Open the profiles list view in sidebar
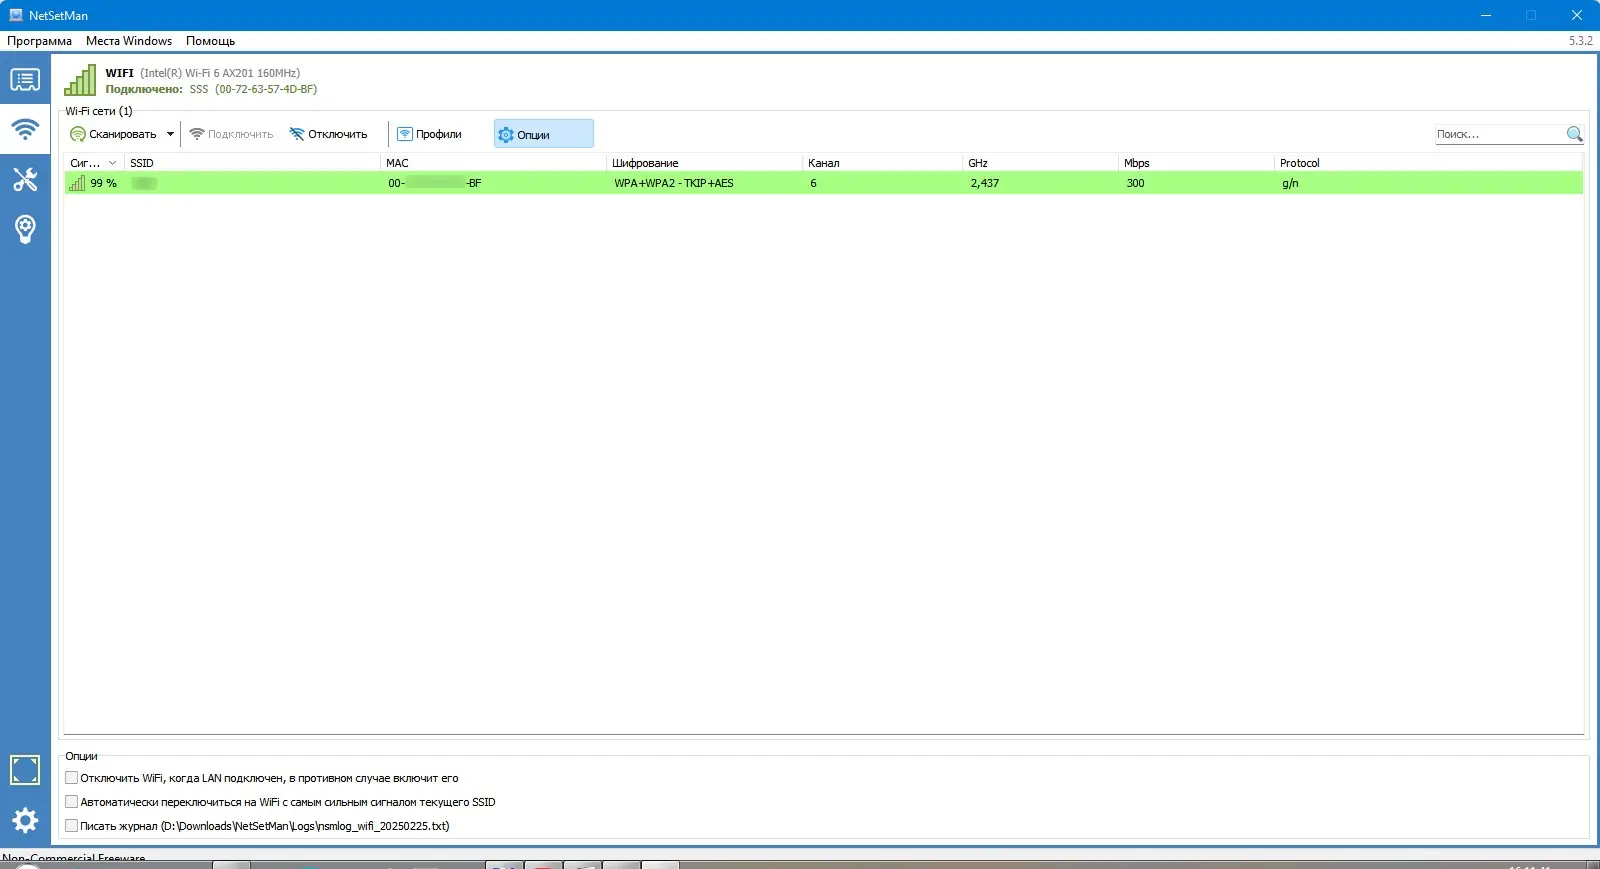The width and height of the screenshot is (1600, 869). pos(25,80)
